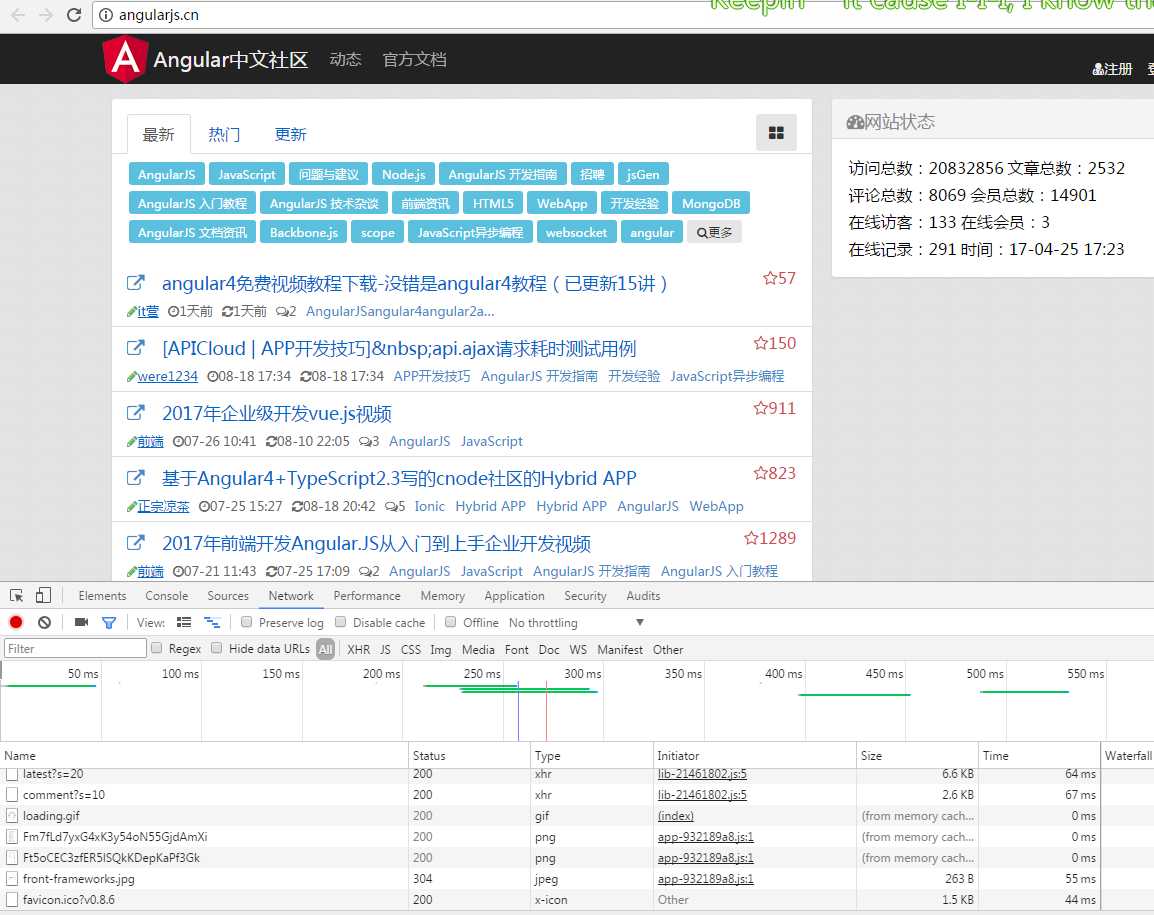Enable Preserve log checkbox
Screen dimensions: 1154x915
point(247,622)
